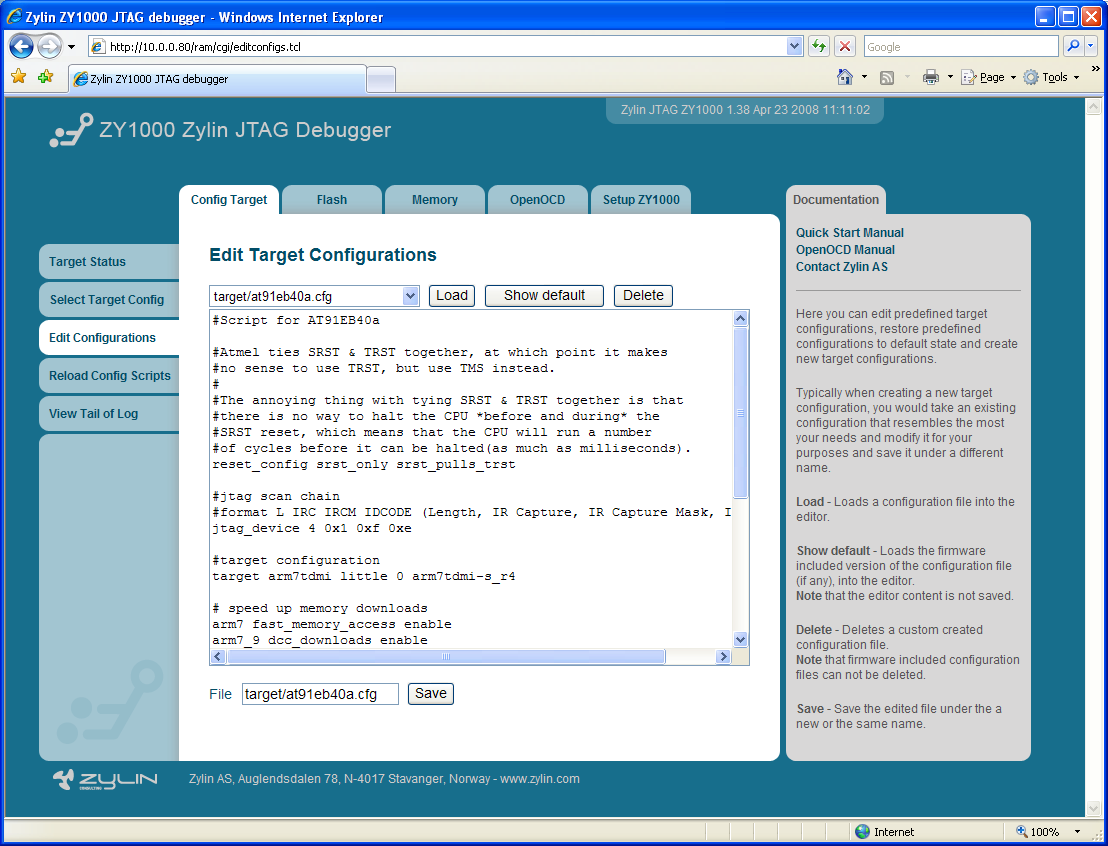This screenshot has height=846, width=1108.
Task: Open the Print options dropdown arrow
Action: pyautogui.click(x=950, y=77)
